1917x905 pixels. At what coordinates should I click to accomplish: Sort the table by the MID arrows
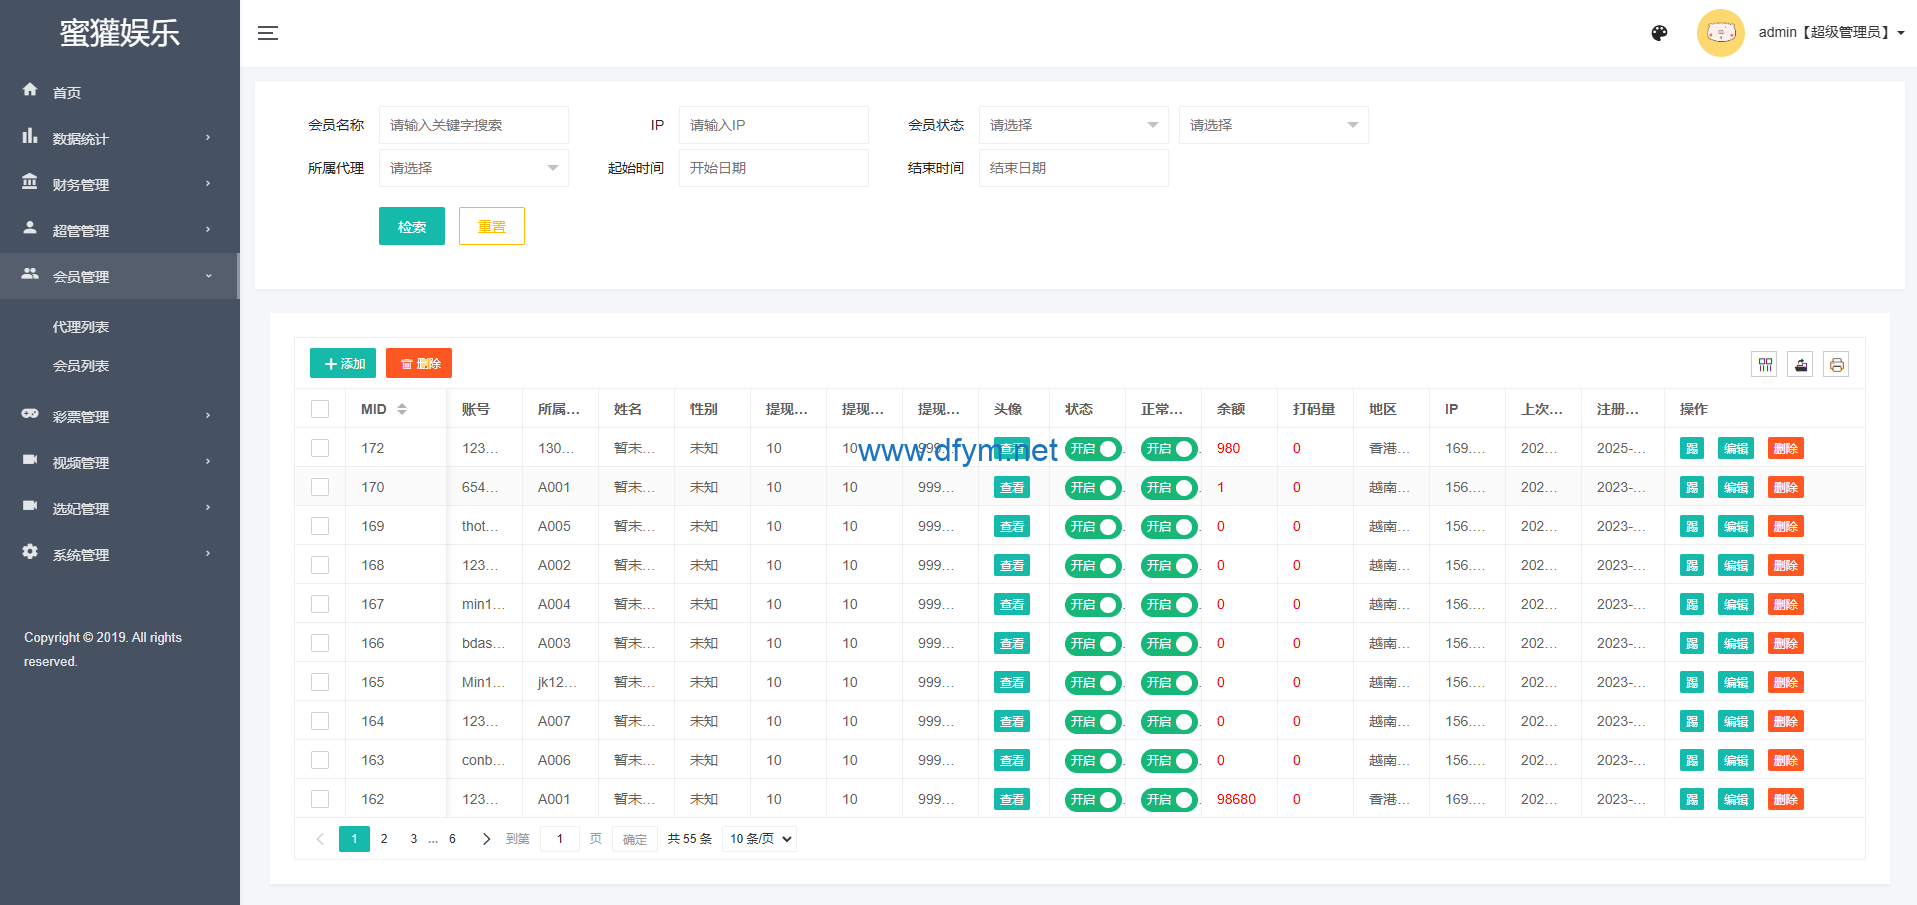[402, 409]
